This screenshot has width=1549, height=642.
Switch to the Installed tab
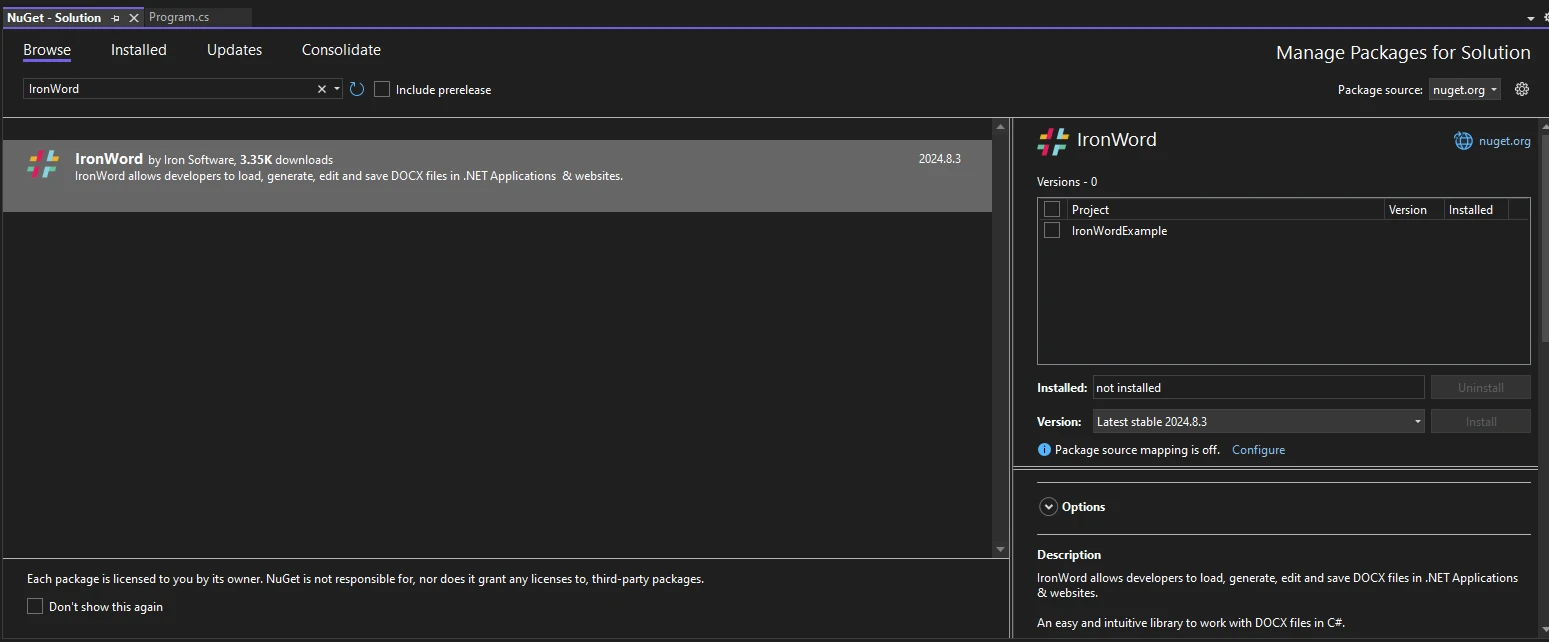(139, 50)
